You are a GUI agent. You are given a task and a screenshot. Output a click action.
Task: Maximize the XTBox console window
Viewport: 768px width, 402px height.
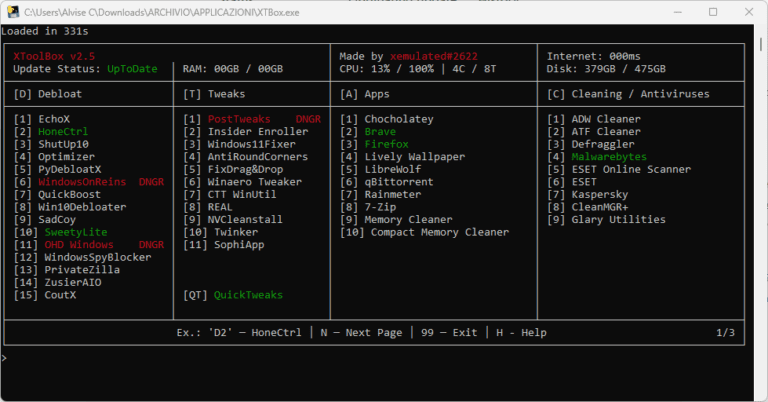click(x=713, y=12)
